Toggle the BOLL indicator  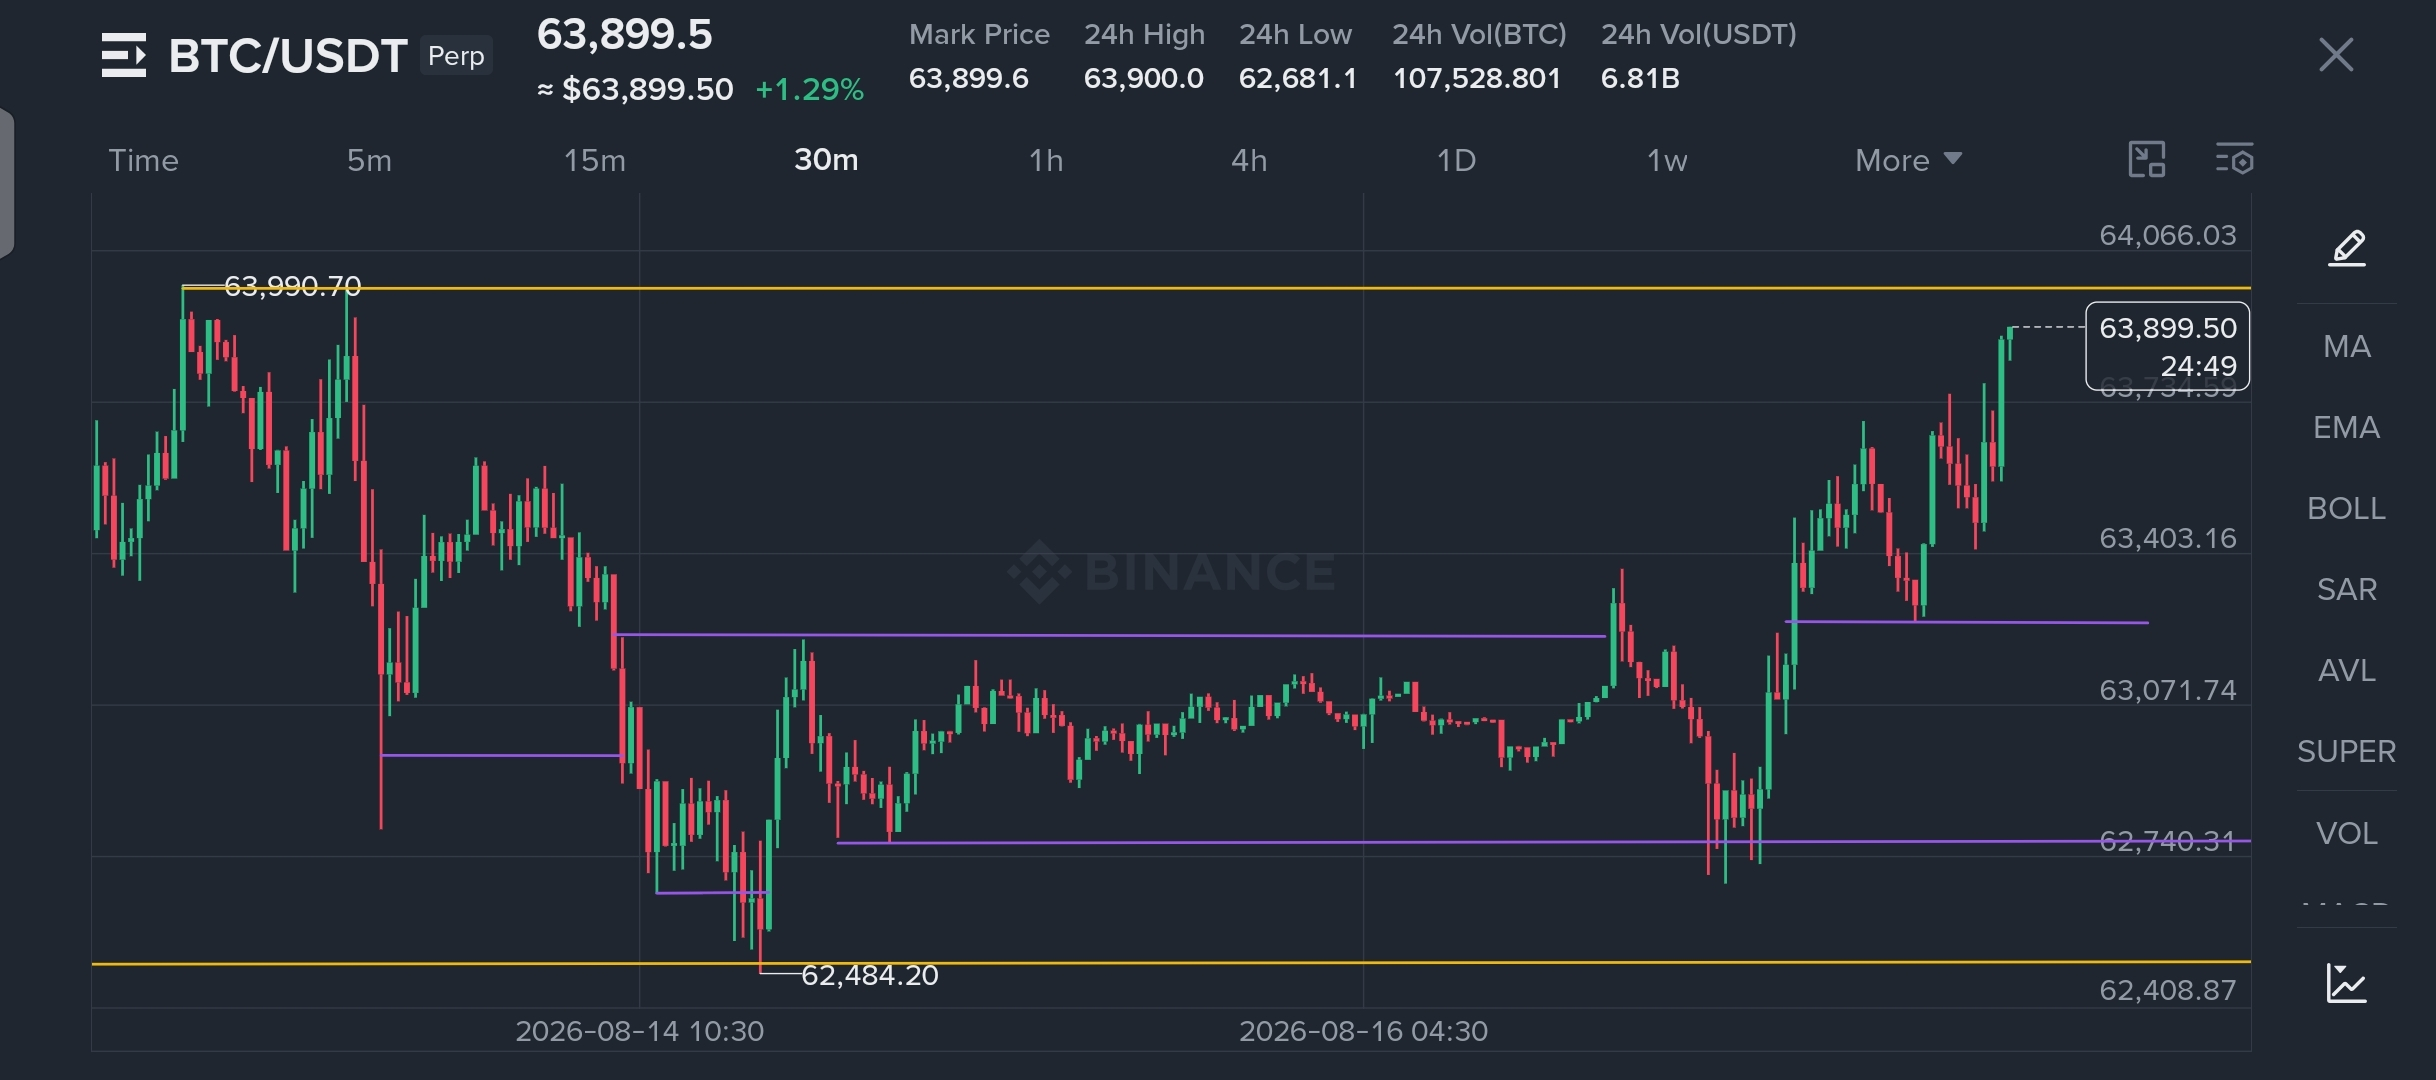[2346, 509]
